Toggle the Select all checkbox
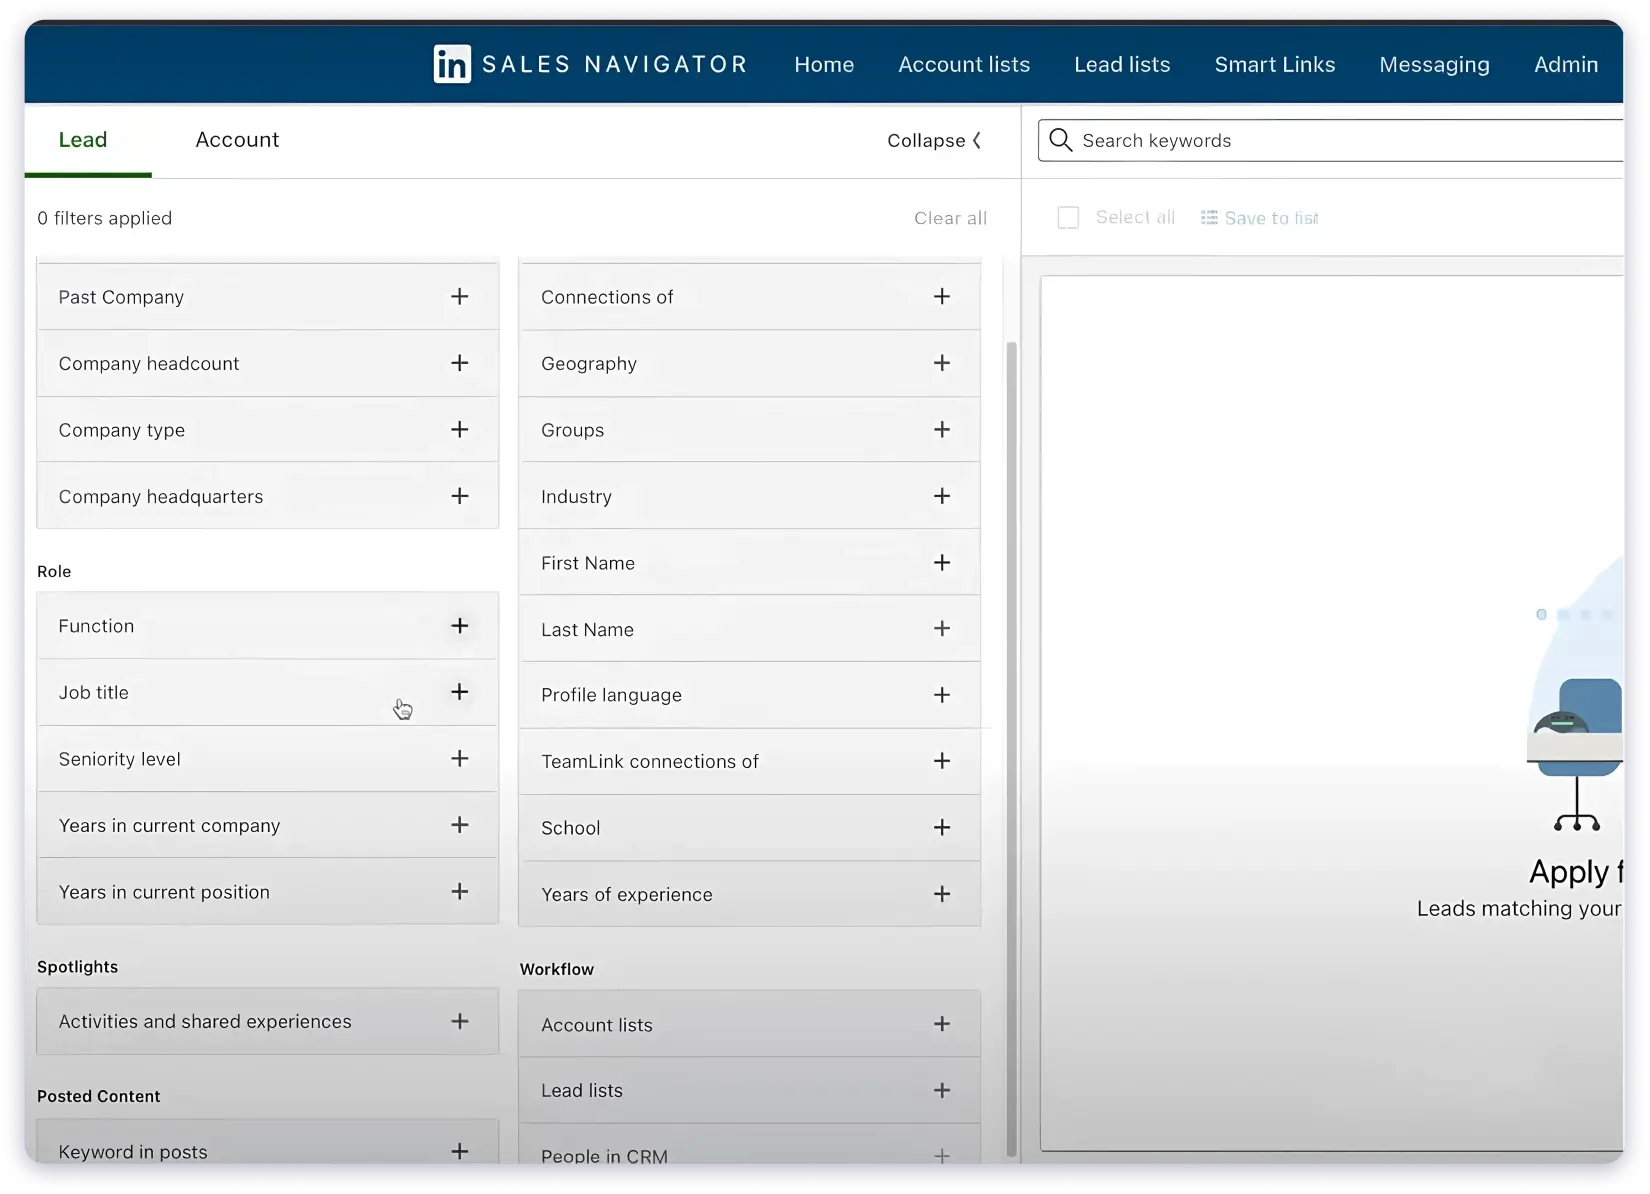Screen dimensions: 1650x1194 click(x=1067, y=217)
